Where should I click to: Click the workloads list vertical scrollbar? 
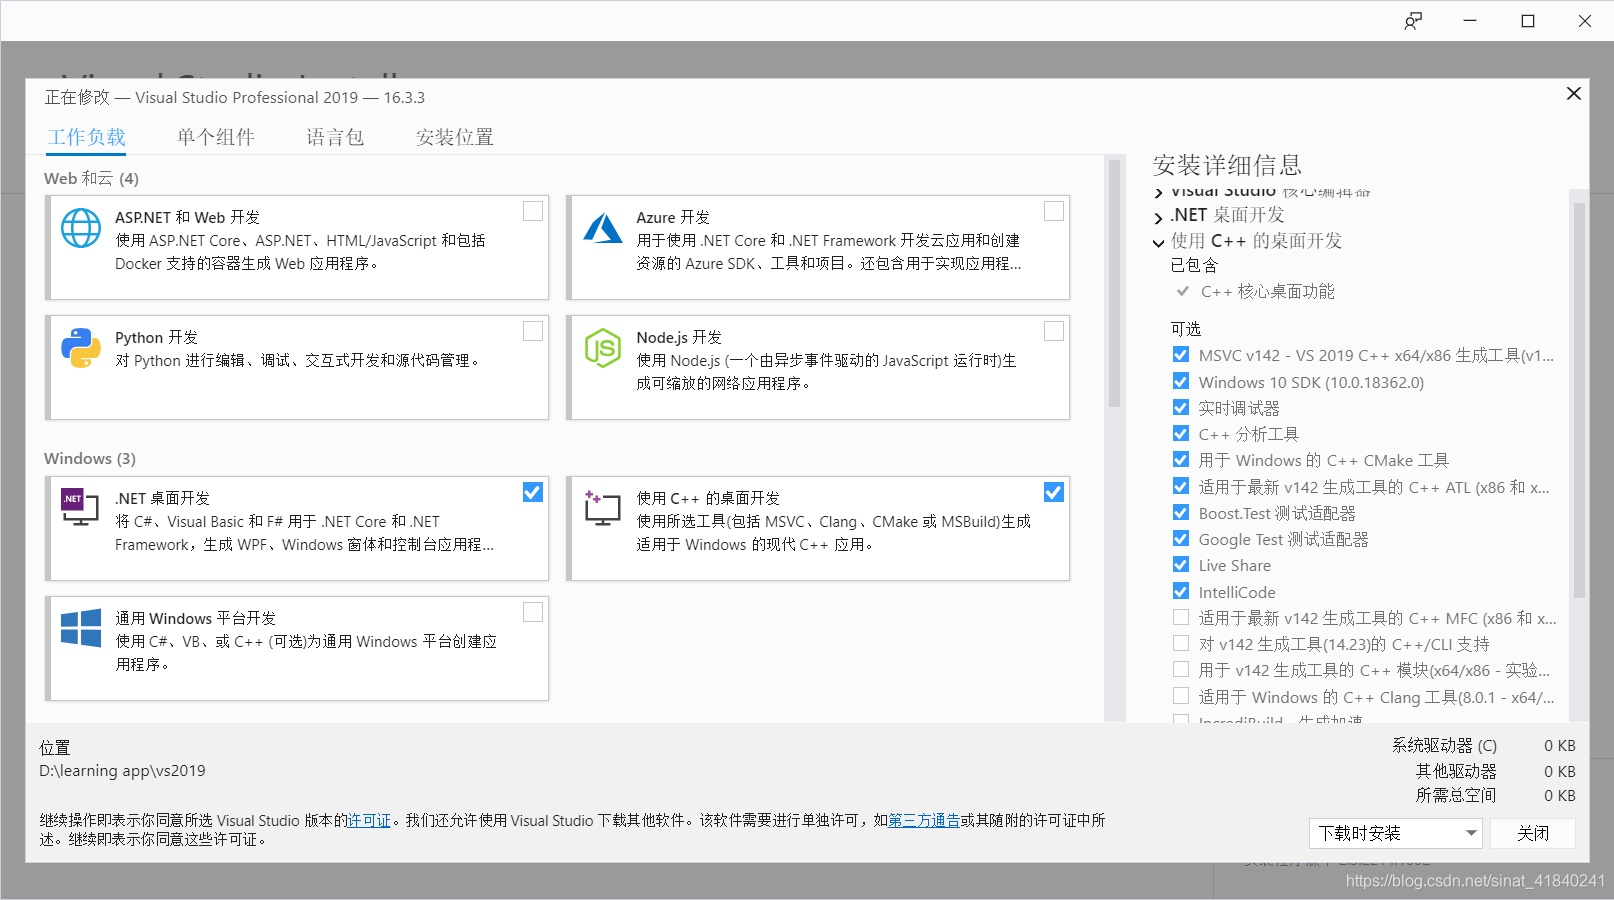[x=1114, y=284]
